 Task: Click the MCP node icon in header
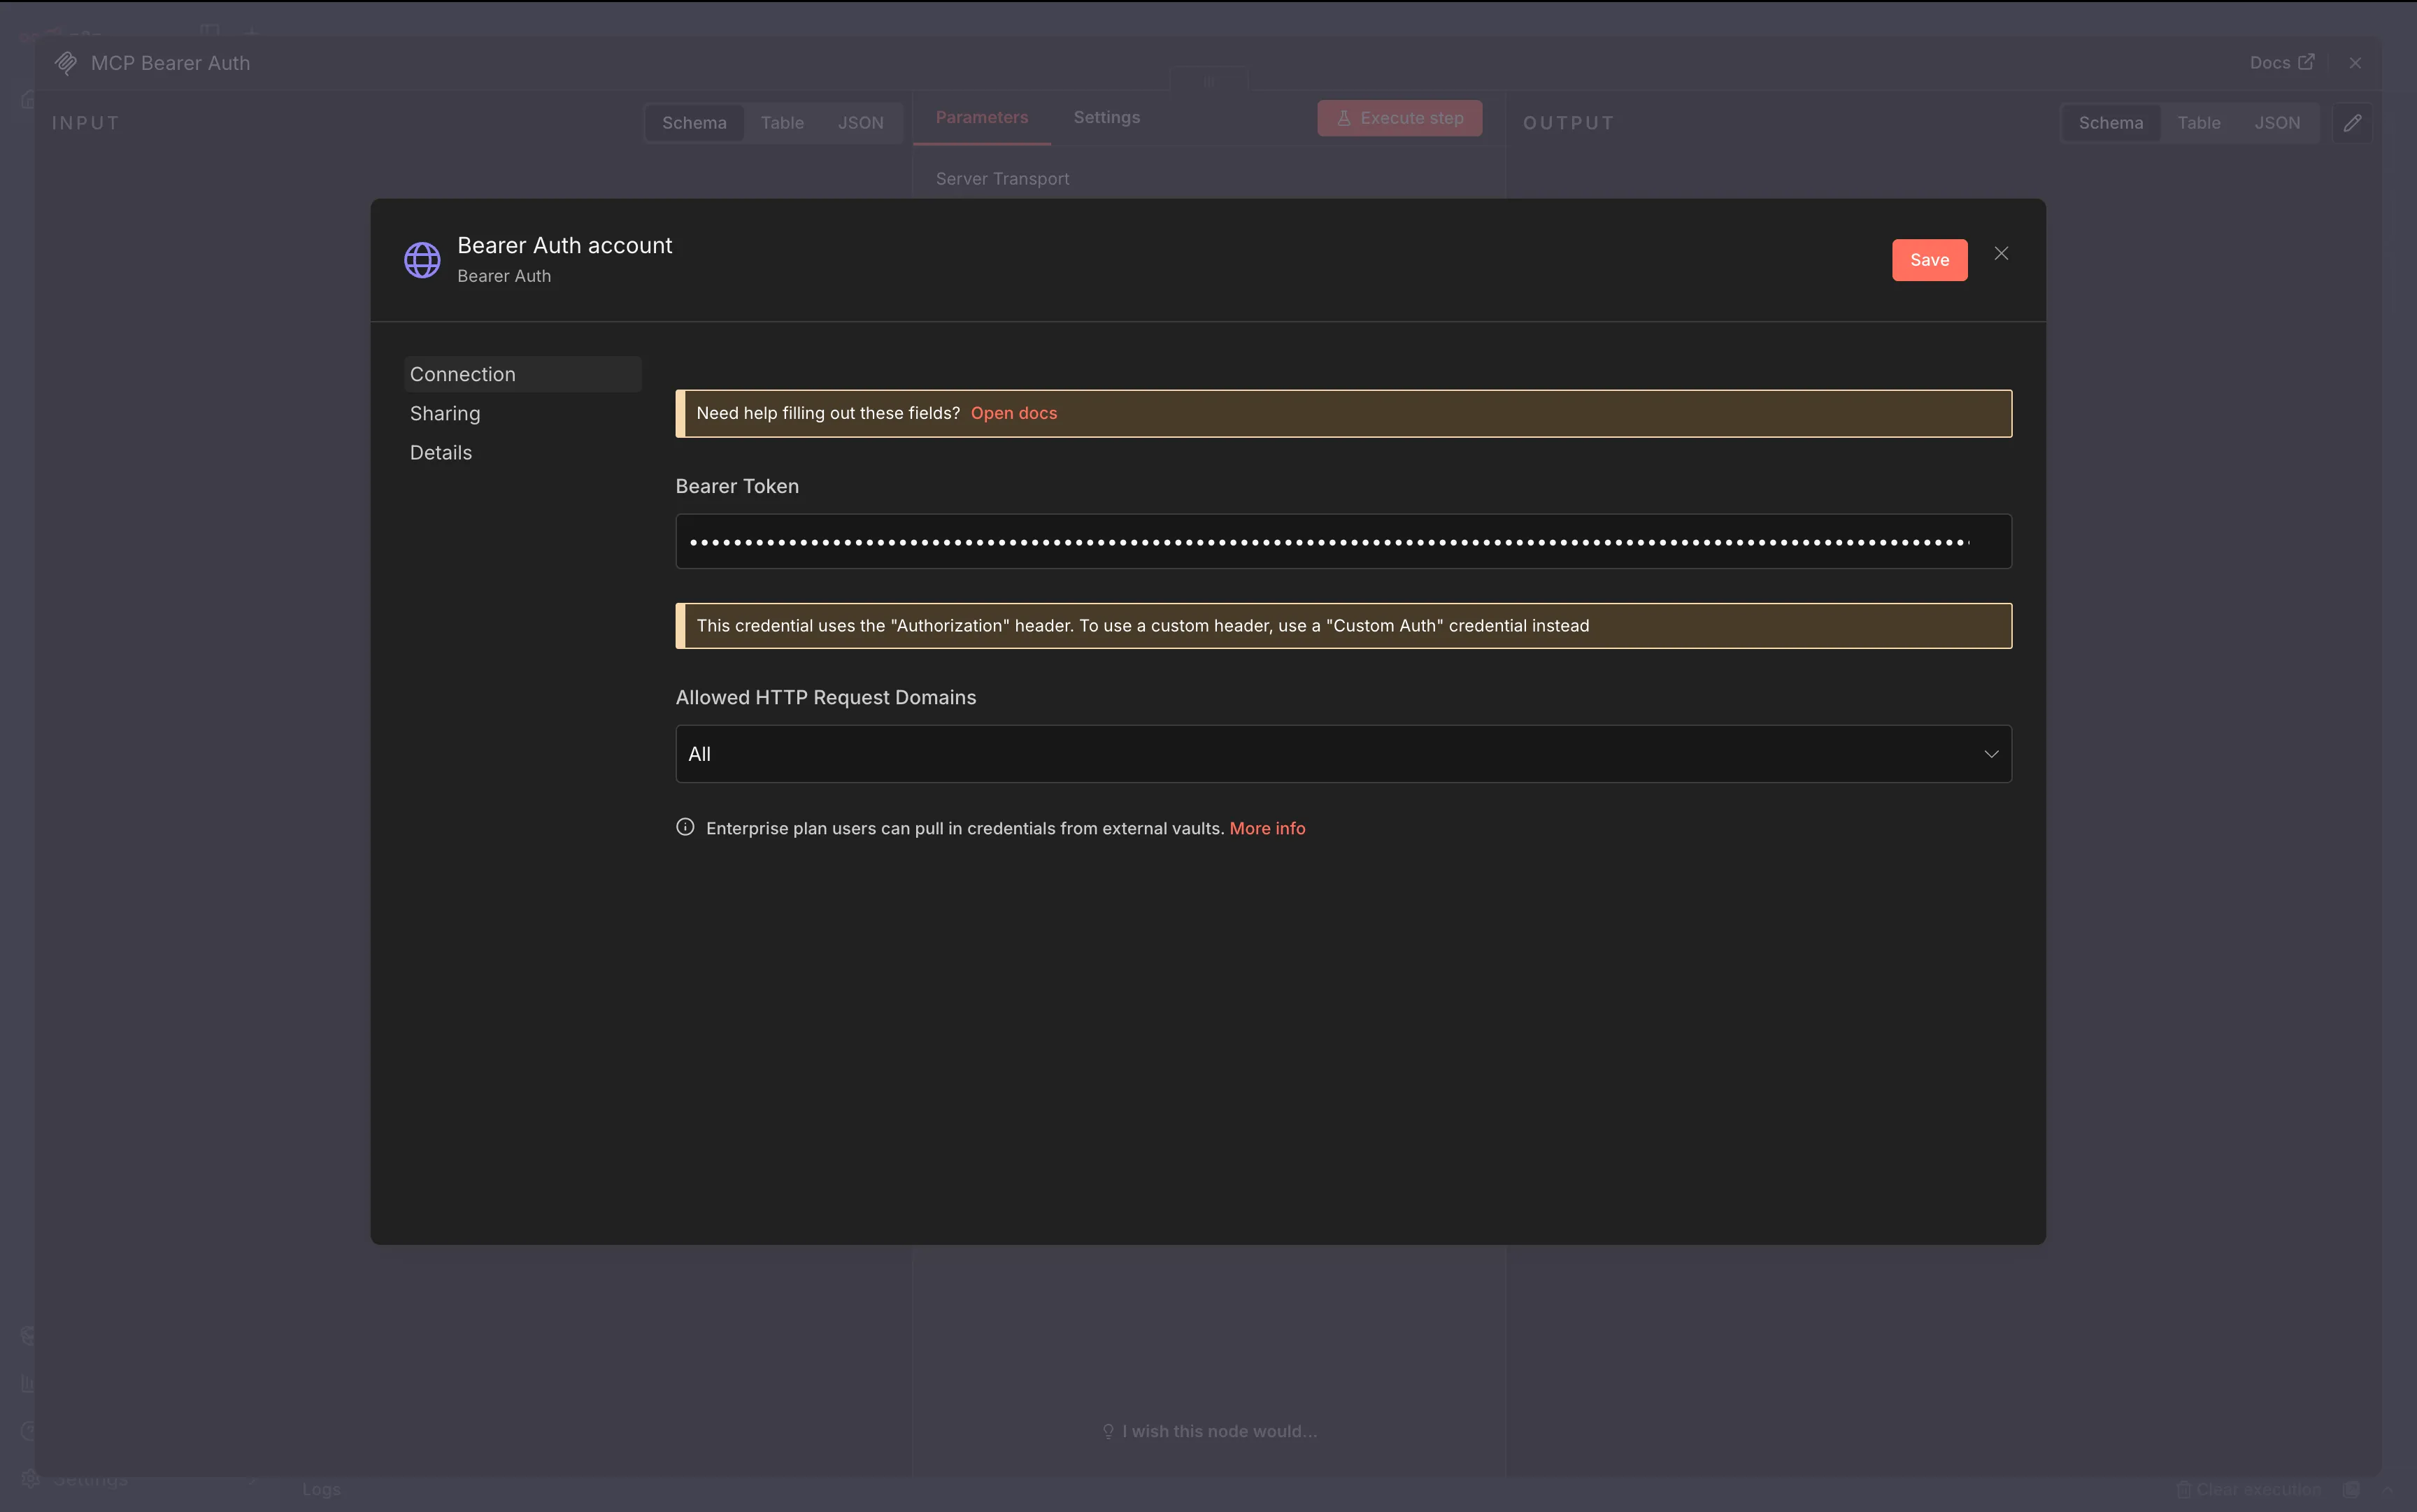click(x=66, y=63)
